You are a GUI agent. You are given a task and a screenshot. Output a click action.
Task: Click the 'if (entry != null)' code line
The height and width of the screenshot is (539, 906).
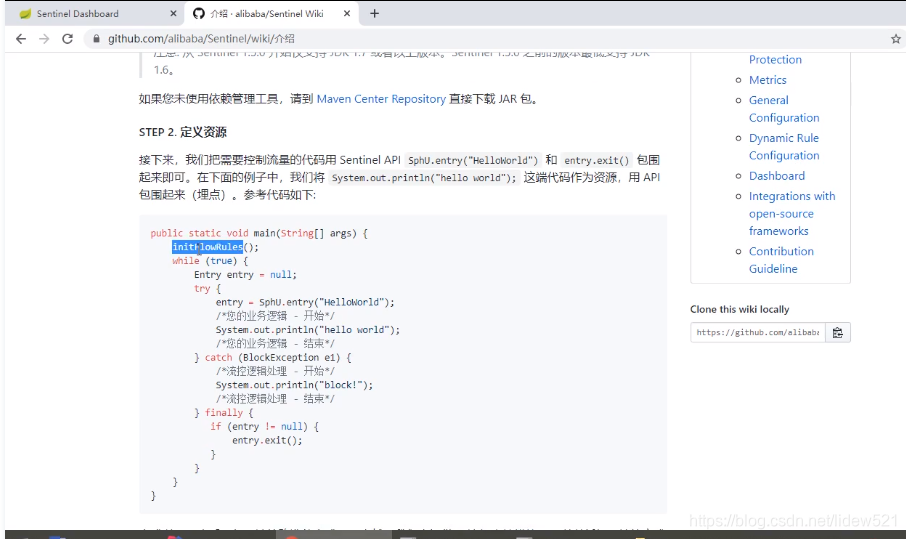click(x=265, y=426)
